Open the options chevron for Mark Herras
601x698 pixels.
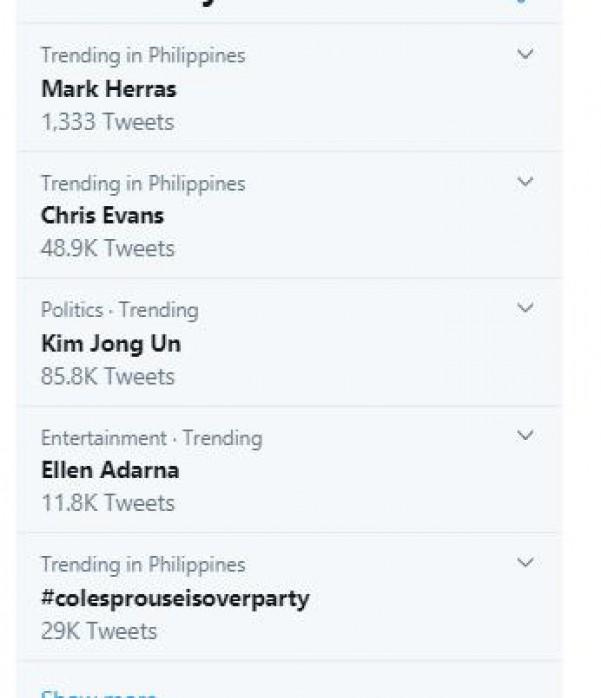point(525,55)
